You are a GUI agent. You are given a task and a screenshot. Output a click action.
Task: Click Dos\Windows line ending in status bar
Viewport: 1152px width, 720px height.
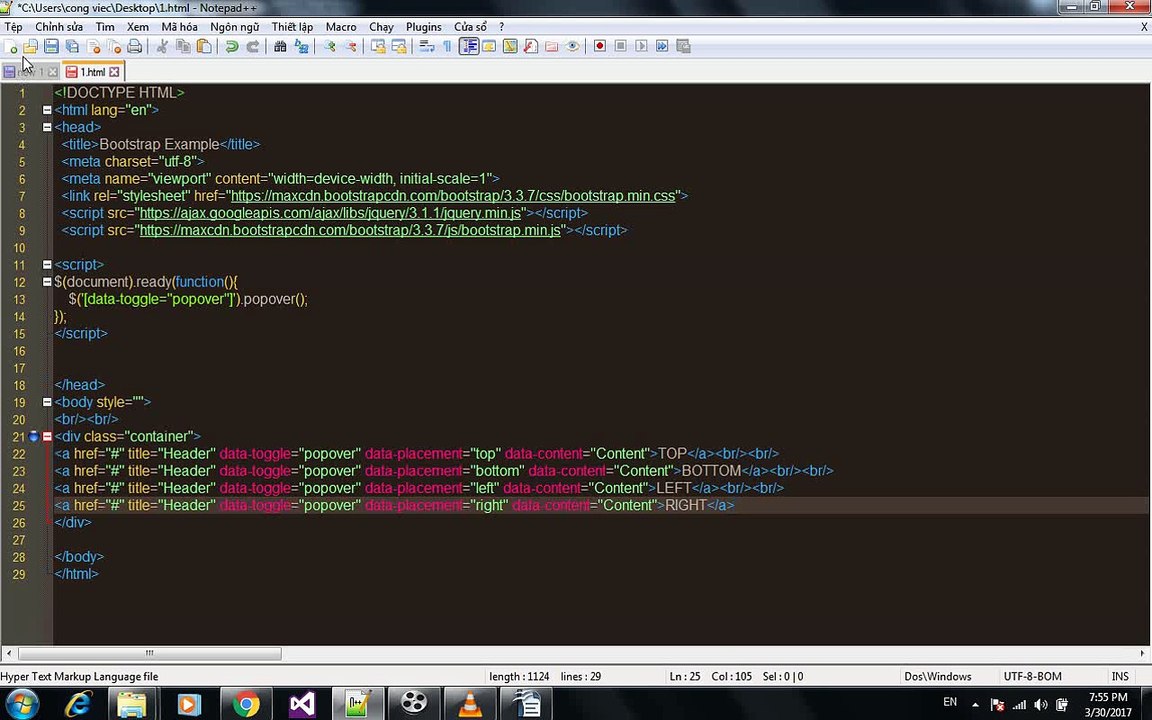click(937, 677)
